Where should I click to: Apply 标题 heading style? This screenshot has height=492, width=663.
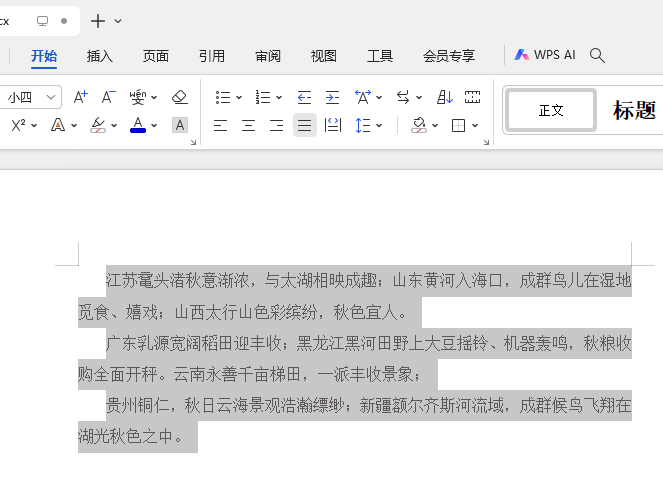coord(634,110)
